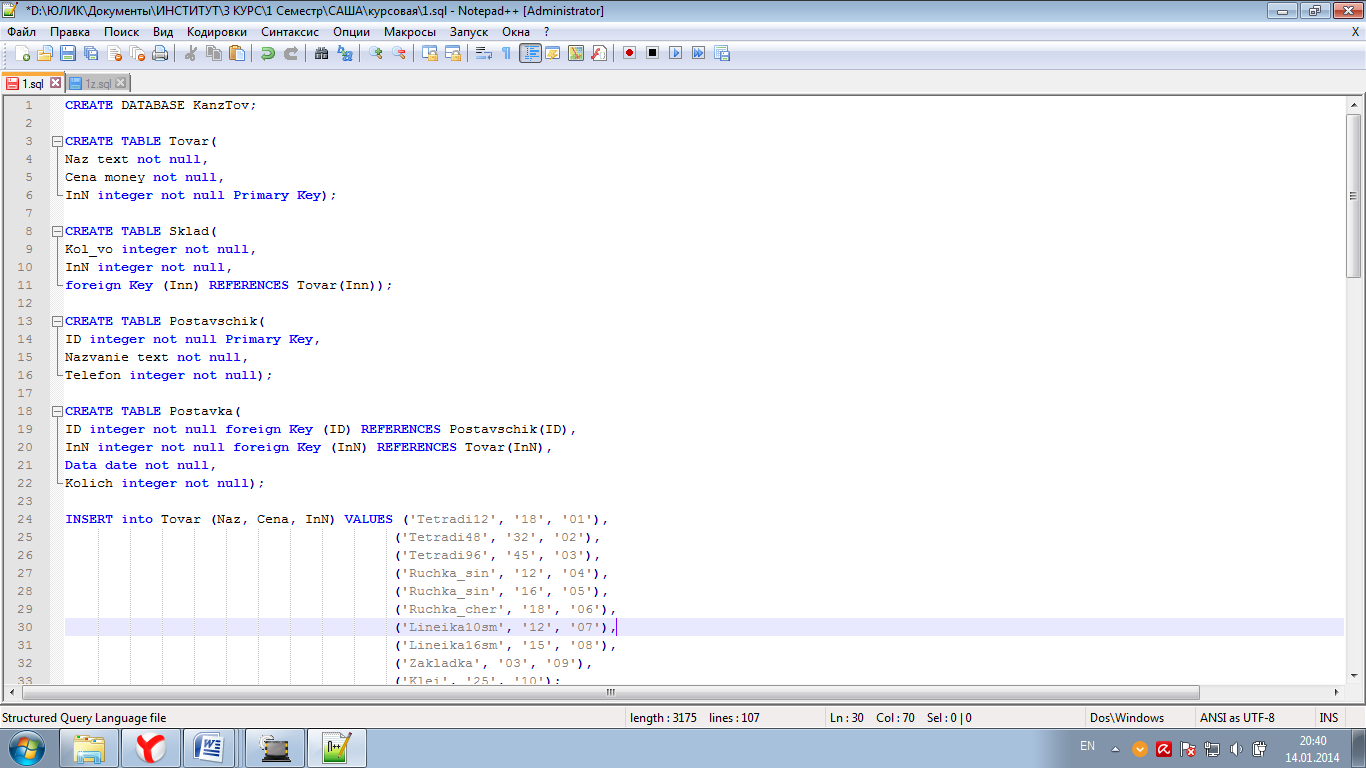Start macro recording with the red circle icon

click(x=629, y=53)
